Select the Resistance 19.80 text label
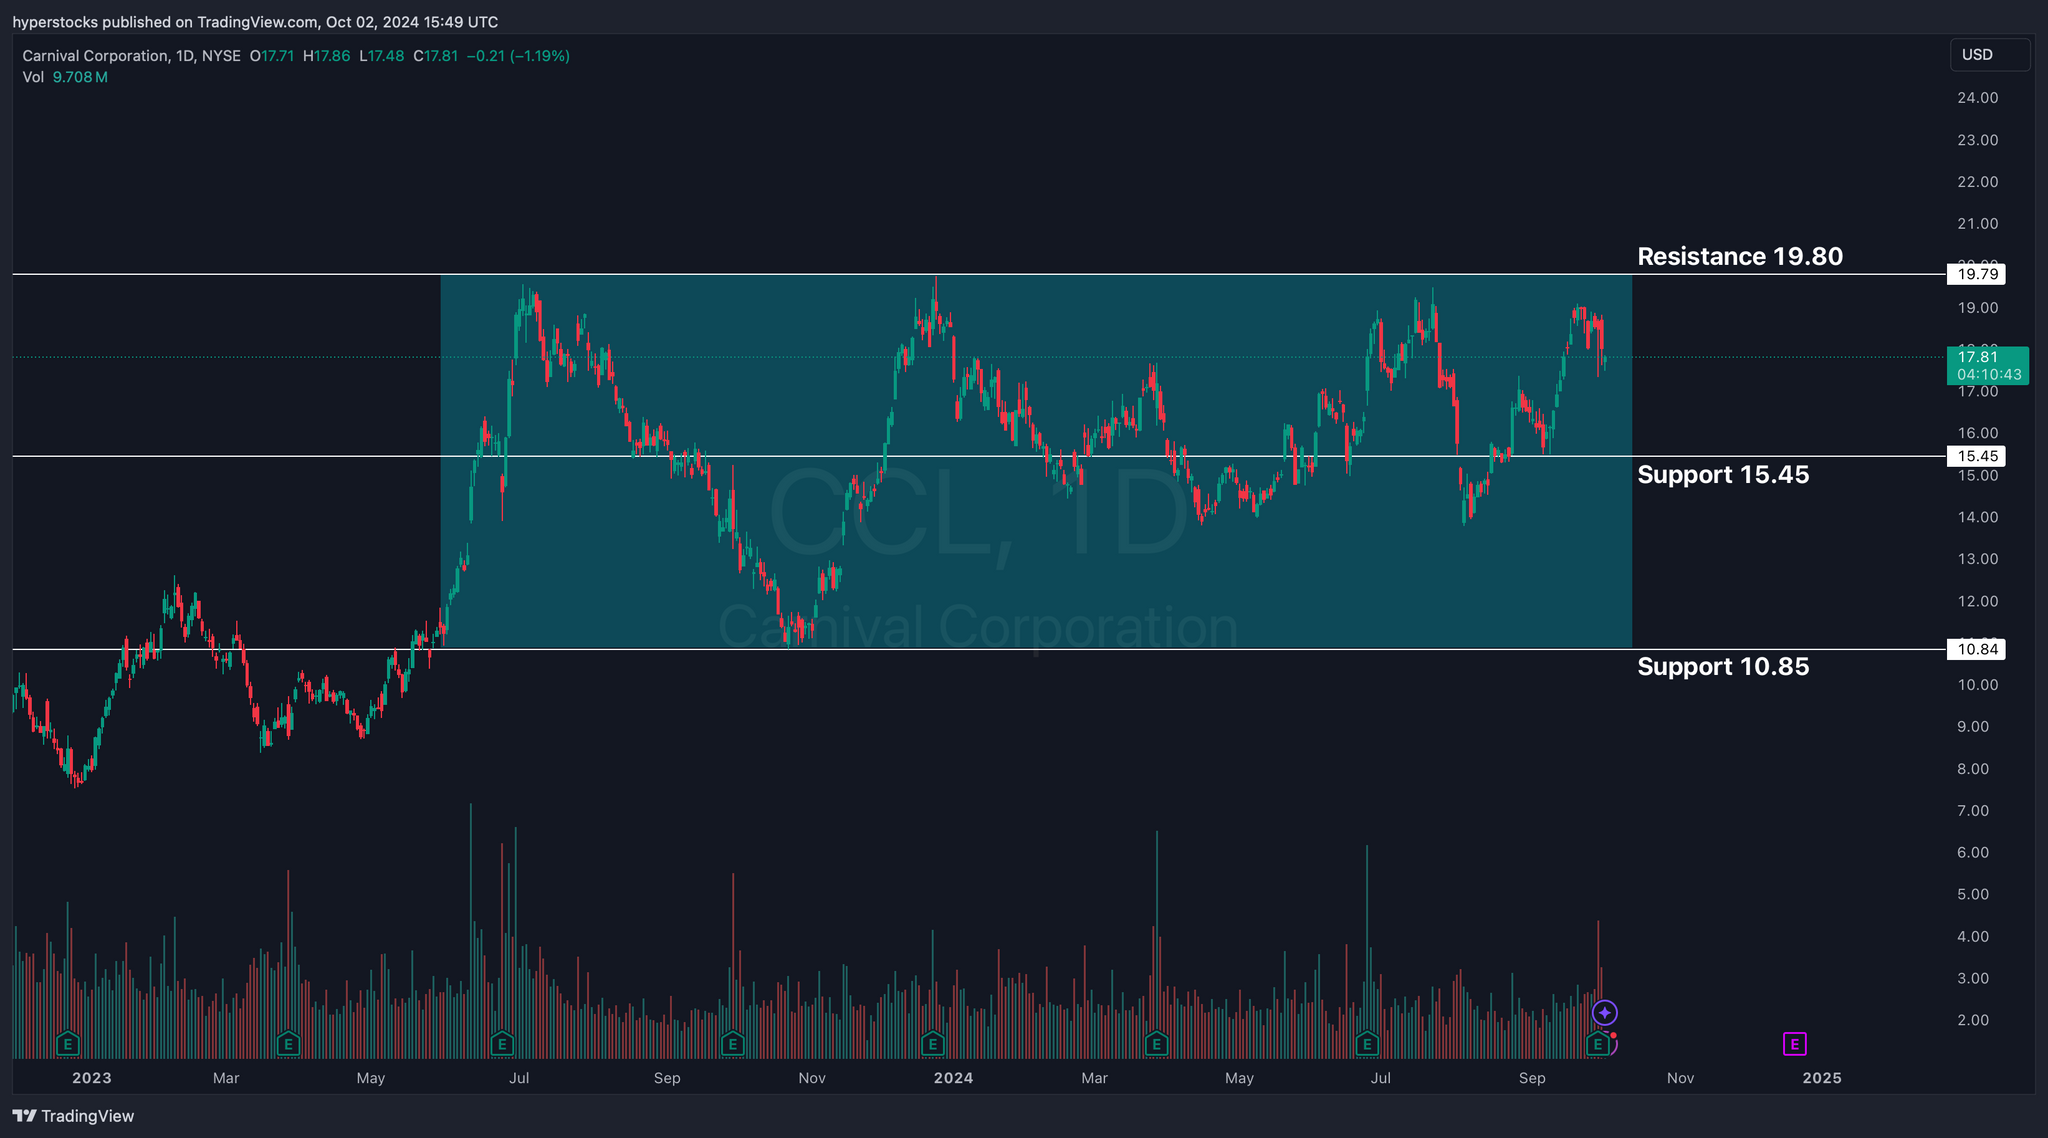 tap(1739, 256)
